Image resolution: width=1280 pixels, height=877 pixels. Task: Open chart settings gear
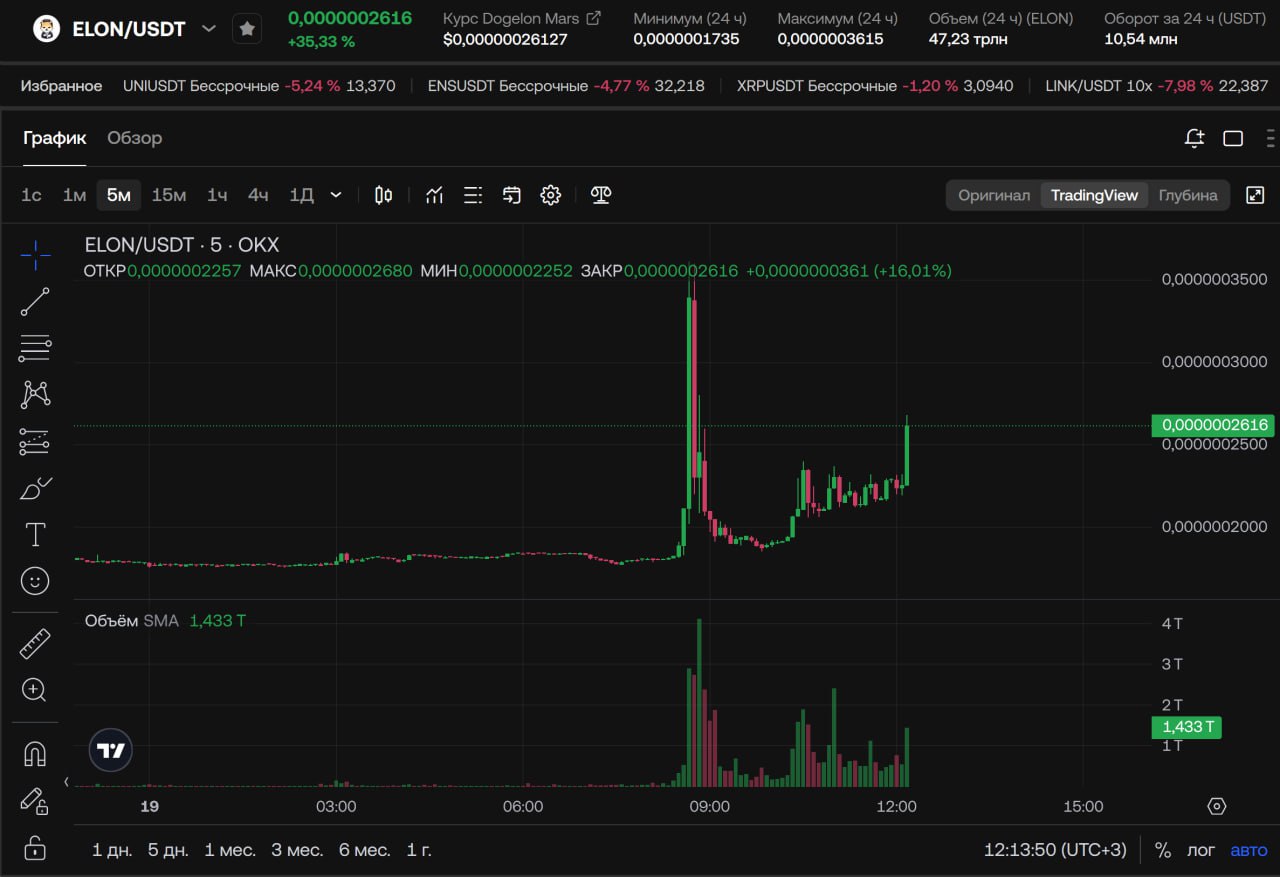[551, 195]
